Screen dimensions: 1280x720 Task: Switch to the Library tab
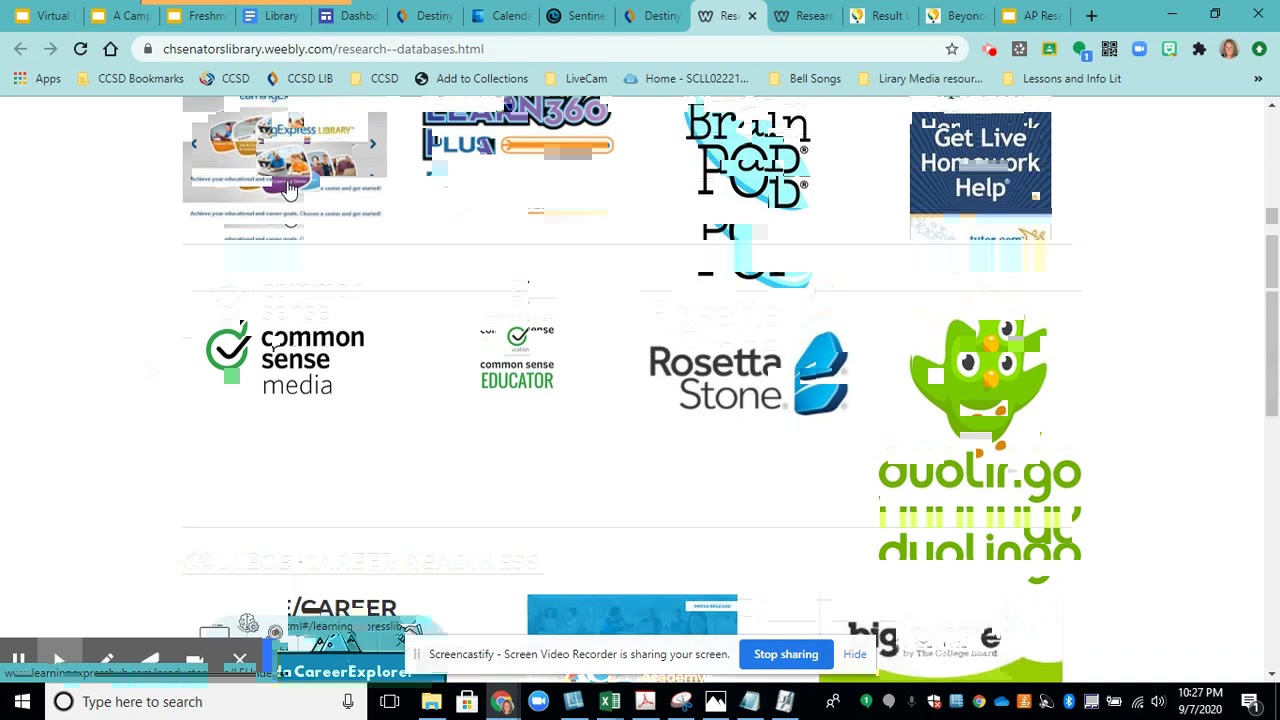(x=271, y=16)
